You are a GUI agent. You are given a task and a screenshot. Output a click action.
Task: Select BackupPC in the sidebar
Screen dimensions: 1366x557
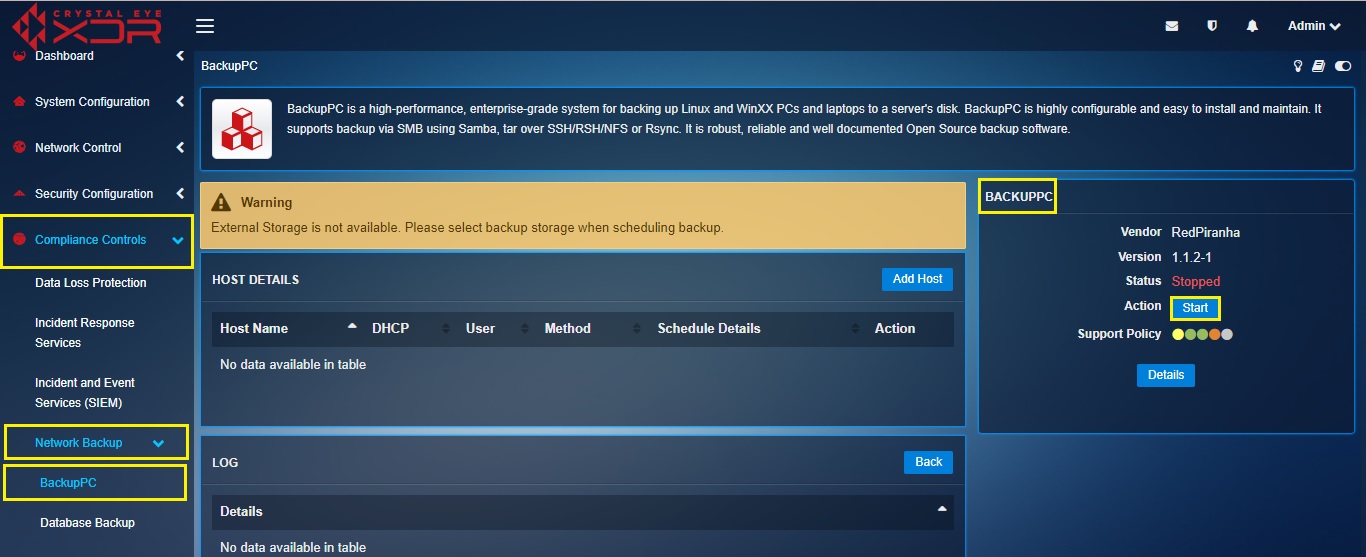point(68,483)
